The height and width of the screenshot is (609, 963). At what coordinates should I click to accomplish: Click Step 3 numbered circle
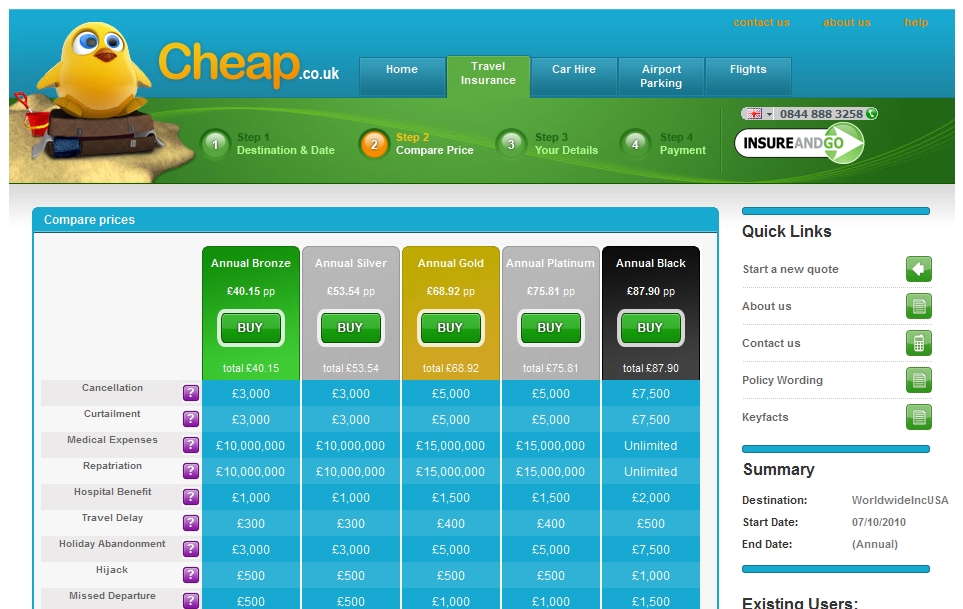point(511,145)
